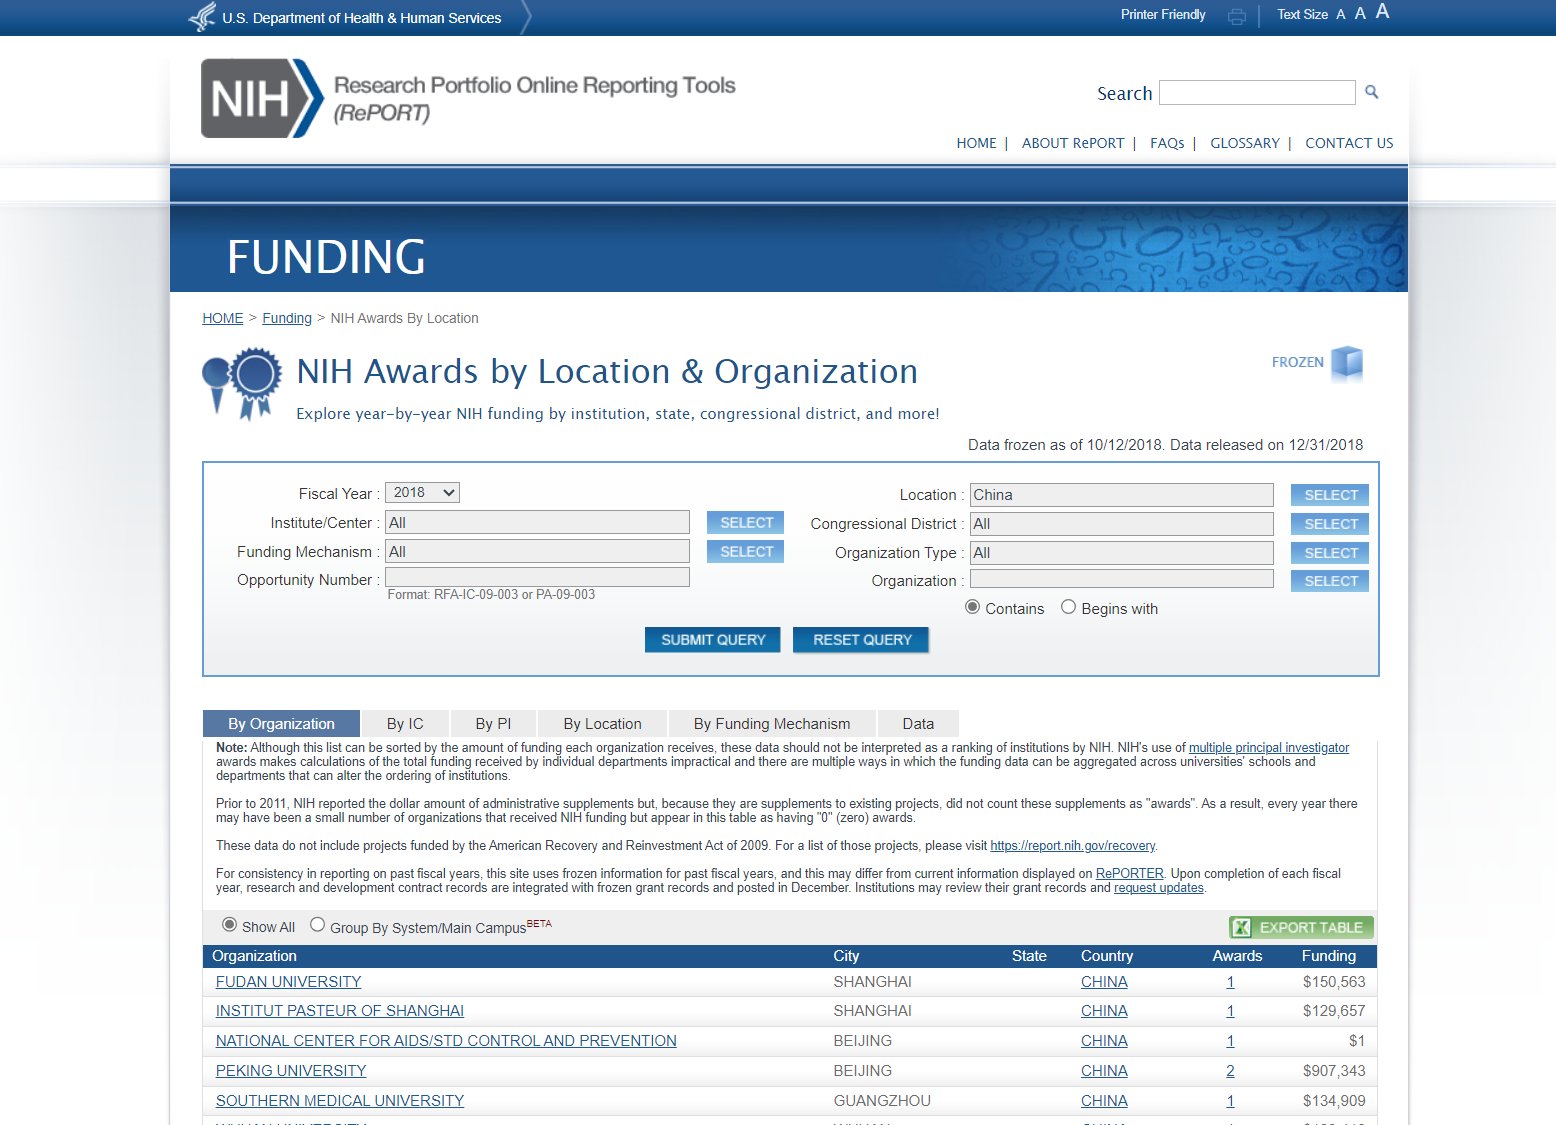Click the site Search input field
This screenshot has height=1125, width=1556.
pyautogui.click(x=1257, y=93)
